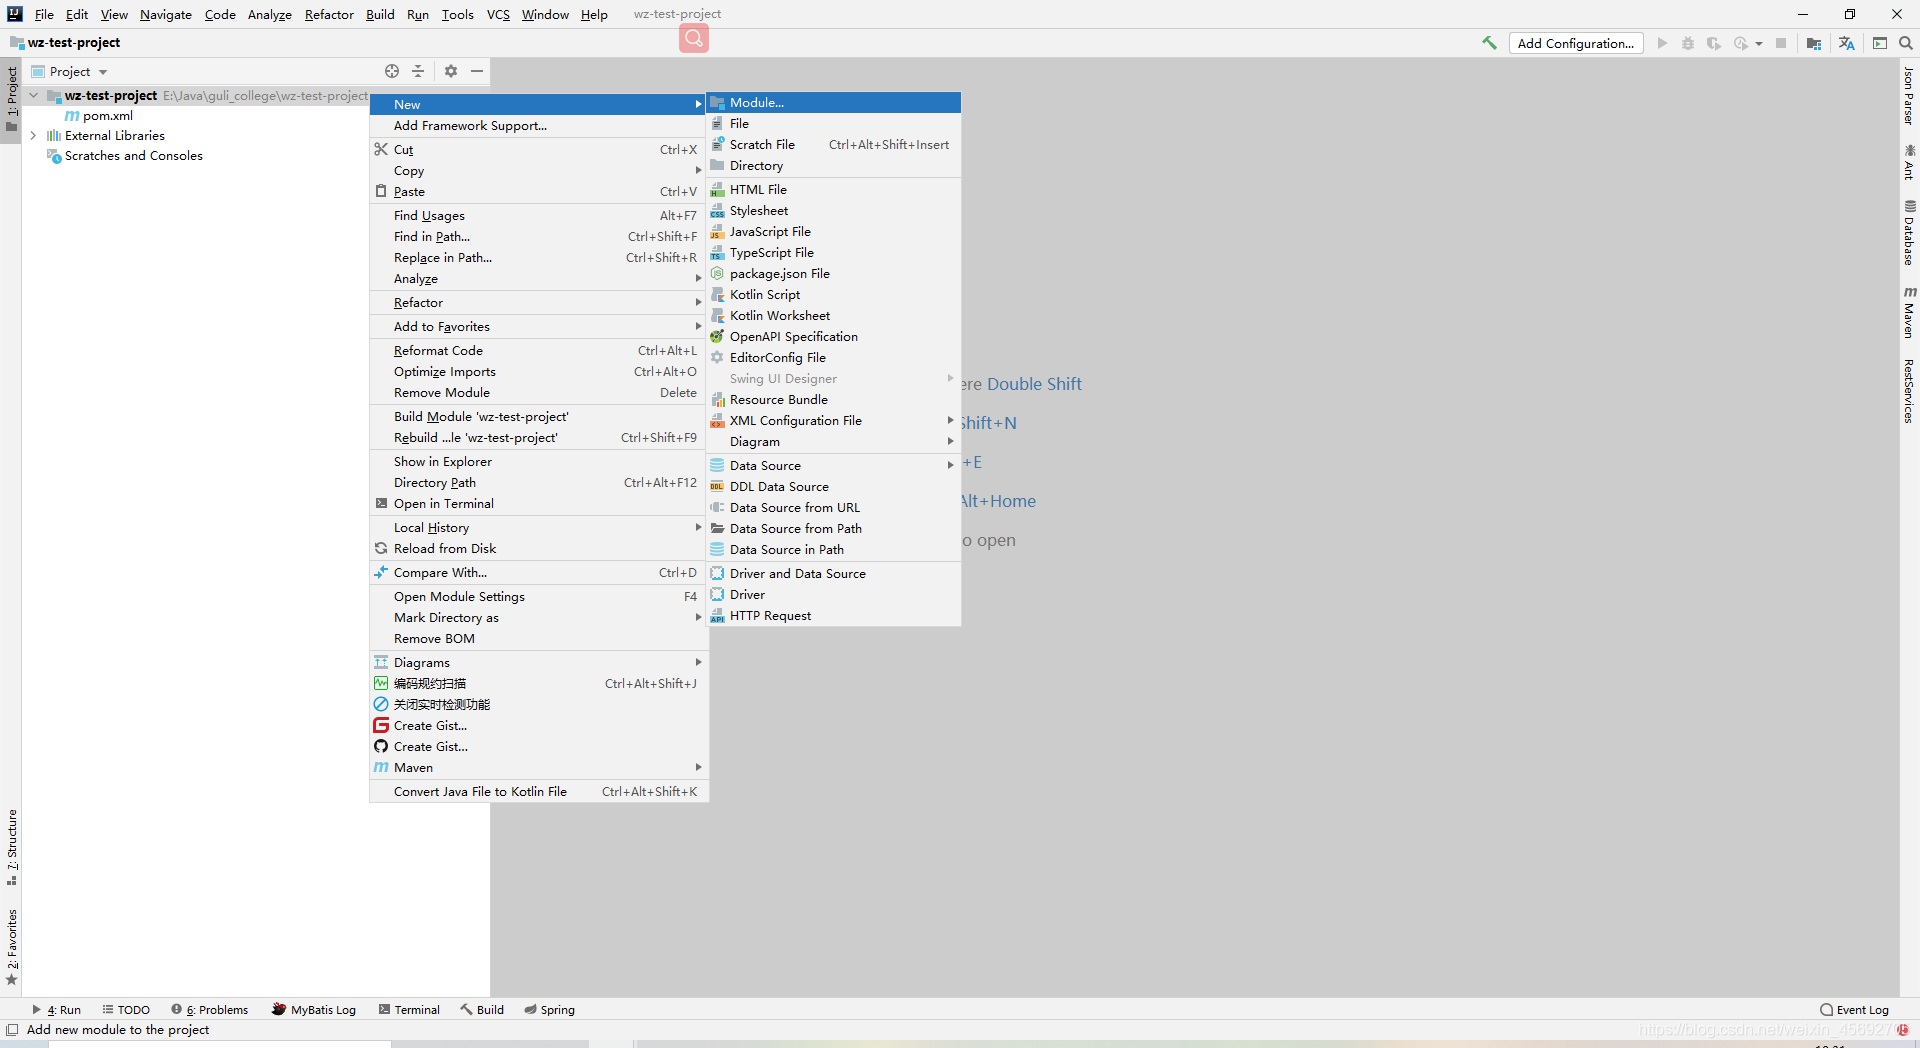Screen dimensions: 1920x1048
Task: Open the Spring tool tab
Action: pyautogui.click(x=550, y=1010)
